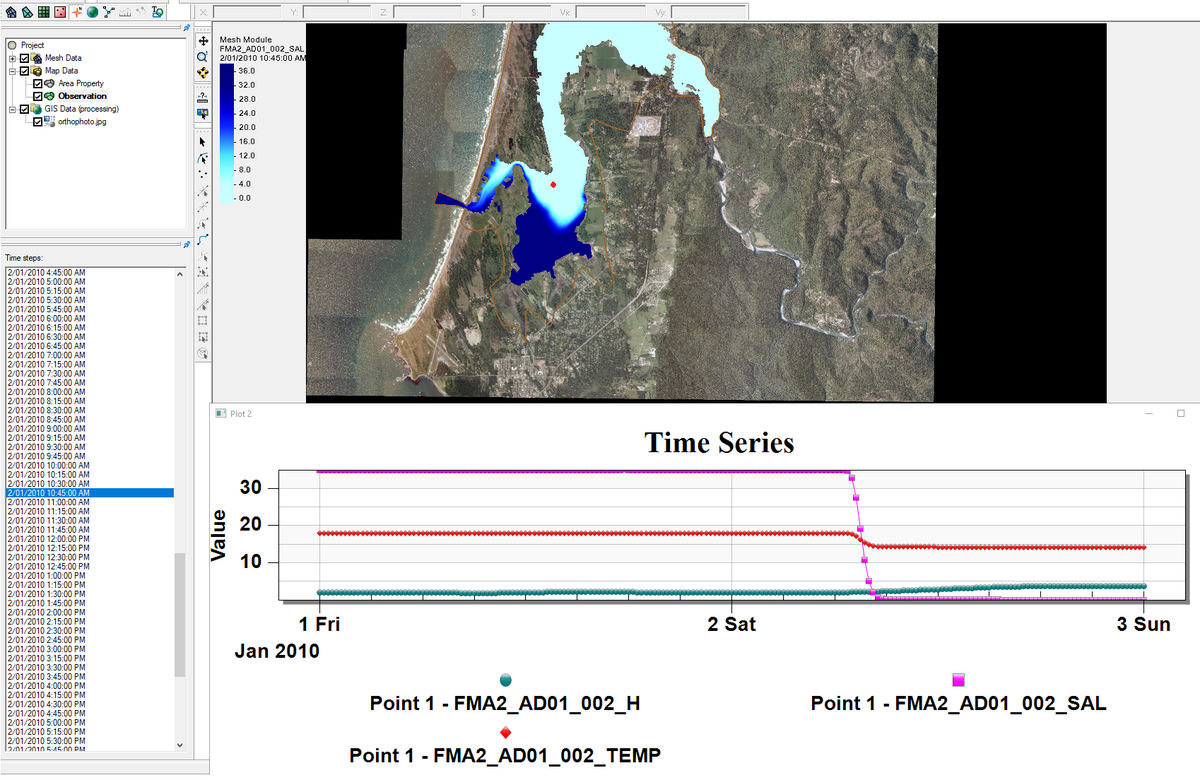The image size is (1200, 780).
Task: Collapse the GIS Data (processing) node
Action: [13, 109]
